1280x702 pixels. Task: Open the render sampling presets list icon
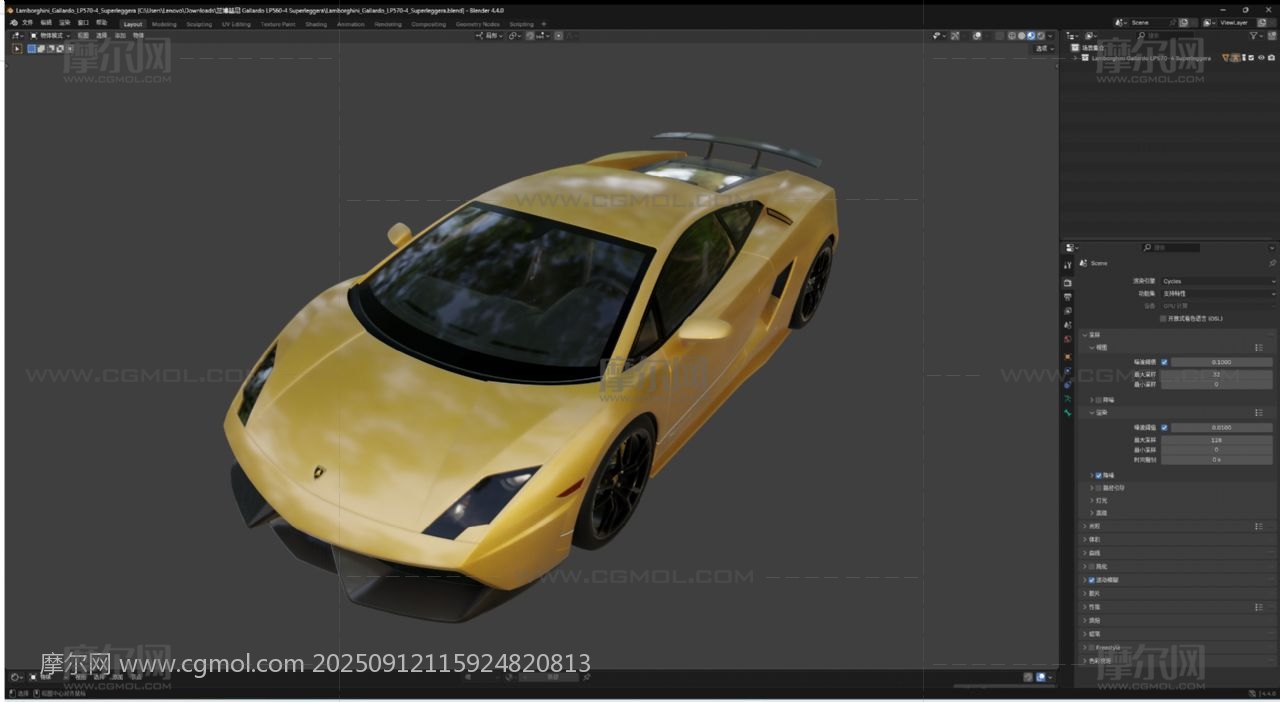(x=1259, y=412)
